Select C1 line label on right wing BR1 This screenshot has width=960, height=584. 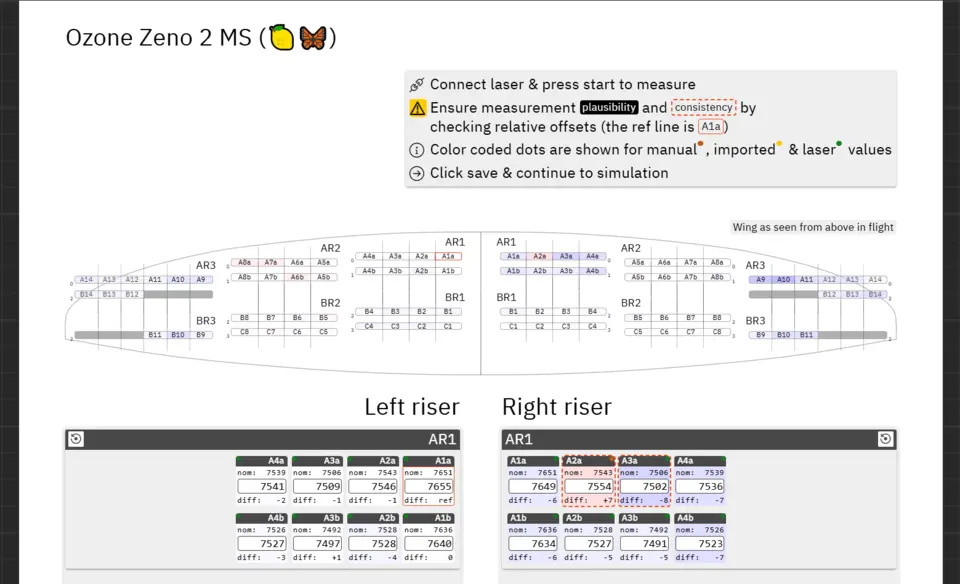click(513, 326)
